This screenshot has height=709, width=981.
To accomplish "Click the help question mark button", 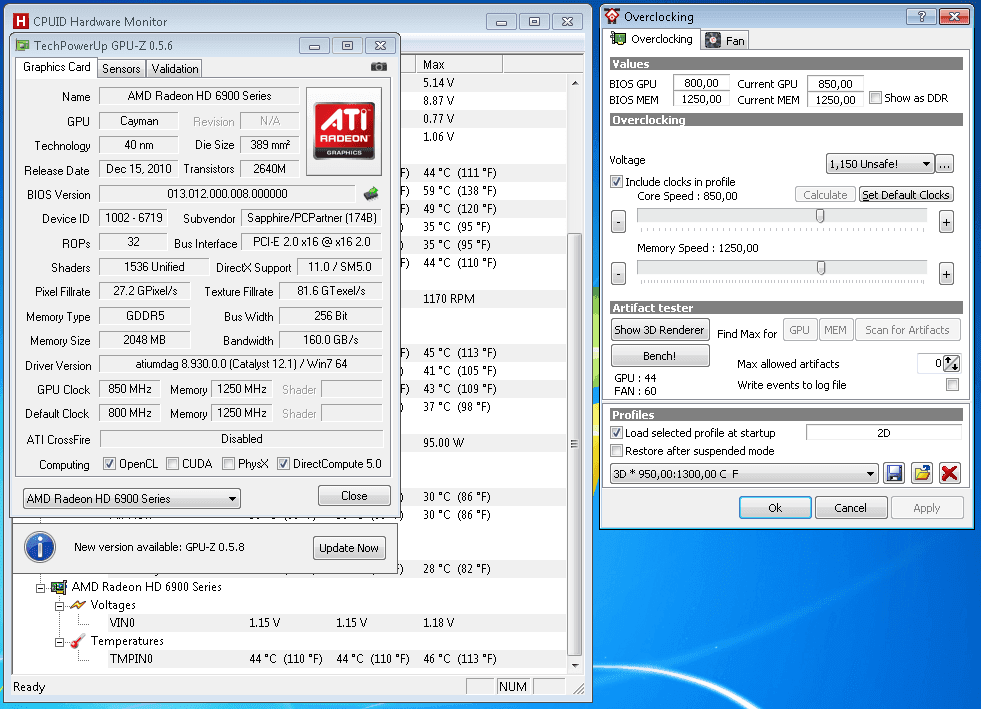I will pyautogui.click(x=921, y=17).
